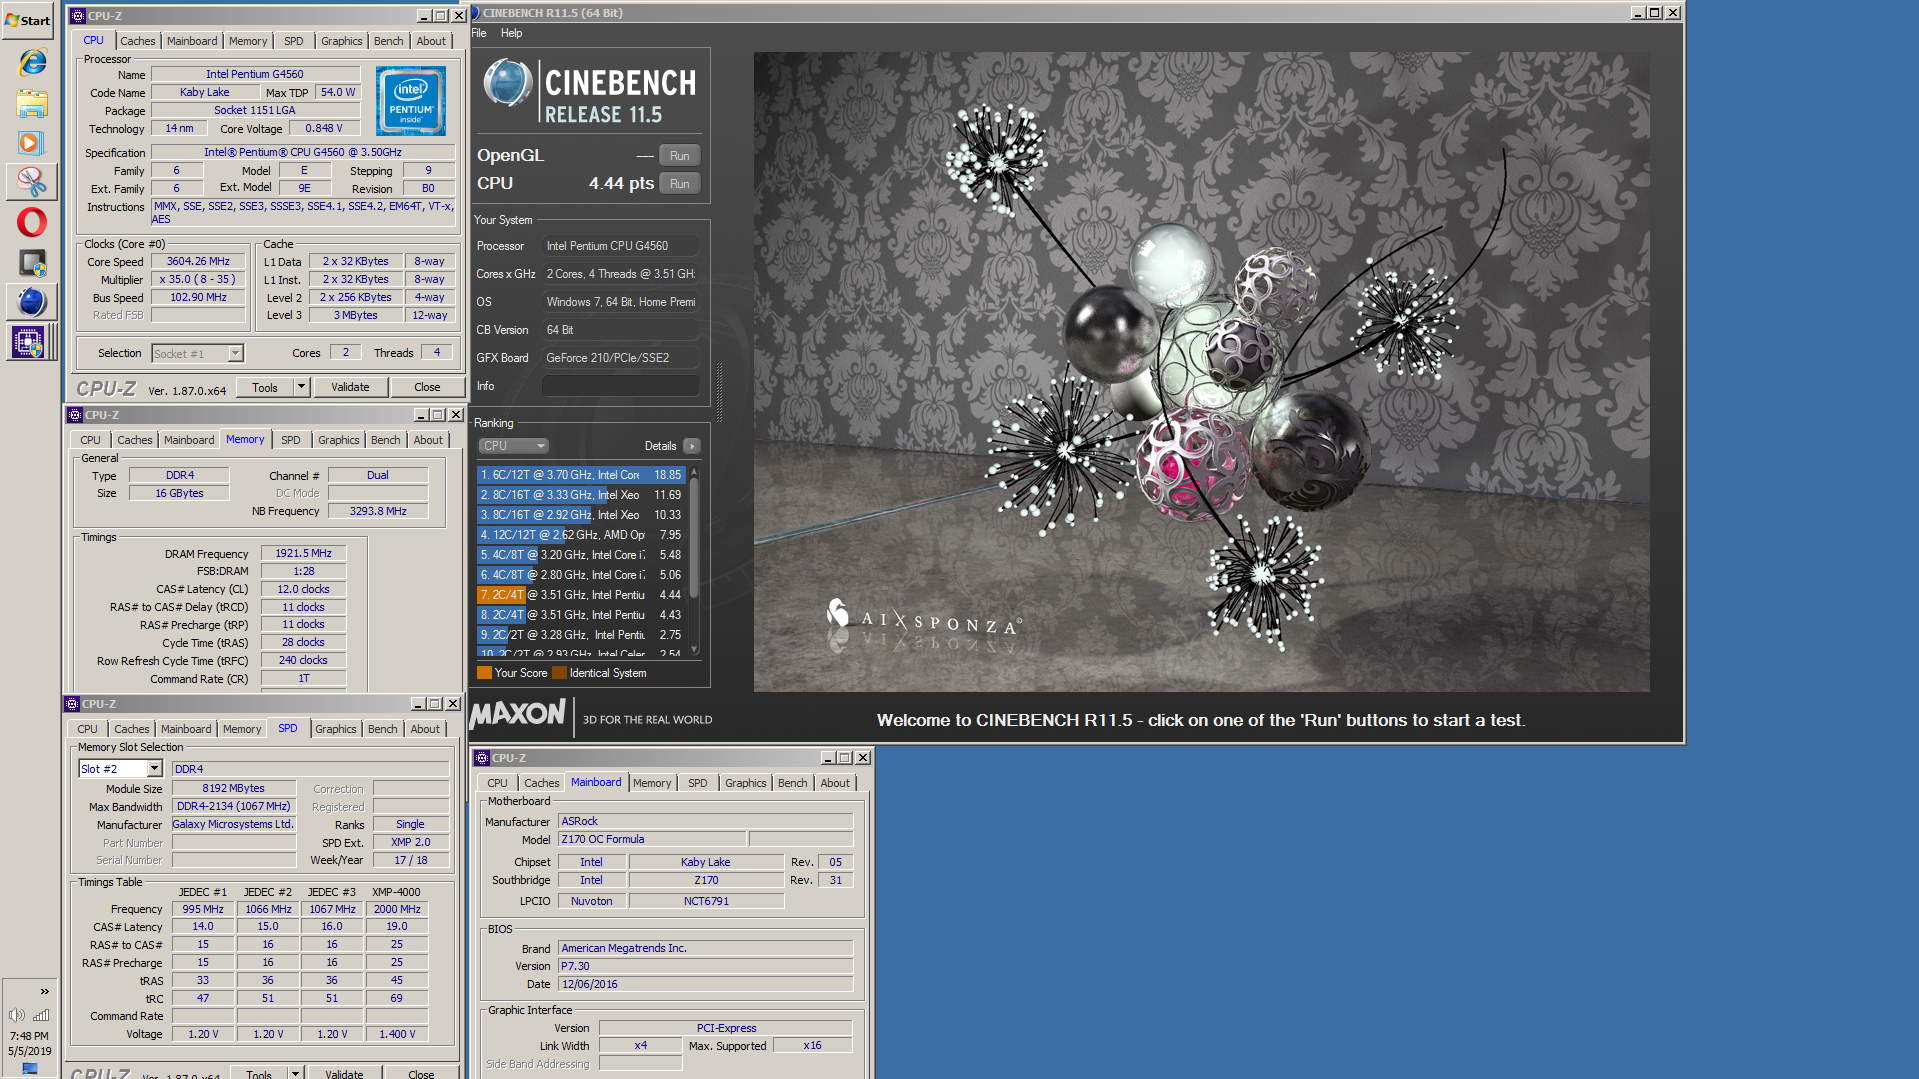1919x1079 pixels.
Task: Select ranking entry 4 12C/12T AMD Opteron
Action: click(x=581, y=535)
